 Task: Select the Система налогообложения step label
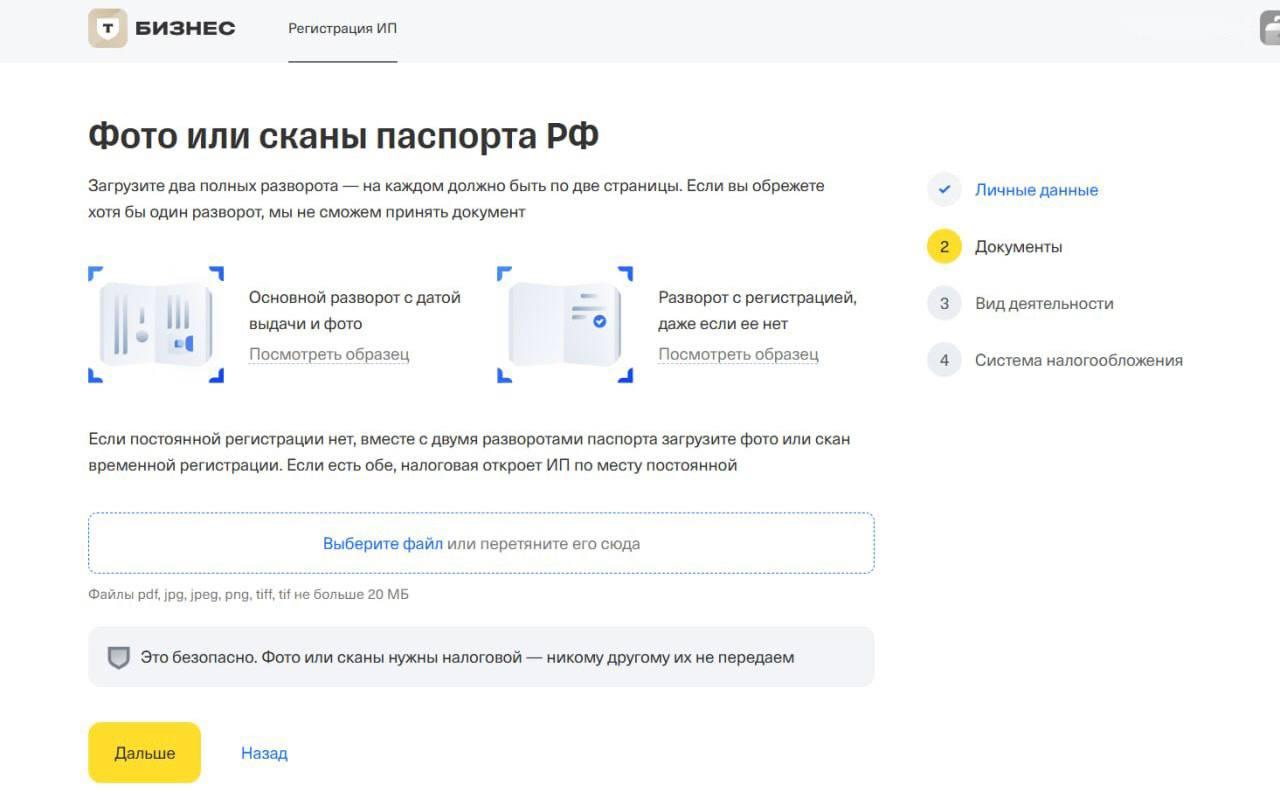(x=1078, y=361)
